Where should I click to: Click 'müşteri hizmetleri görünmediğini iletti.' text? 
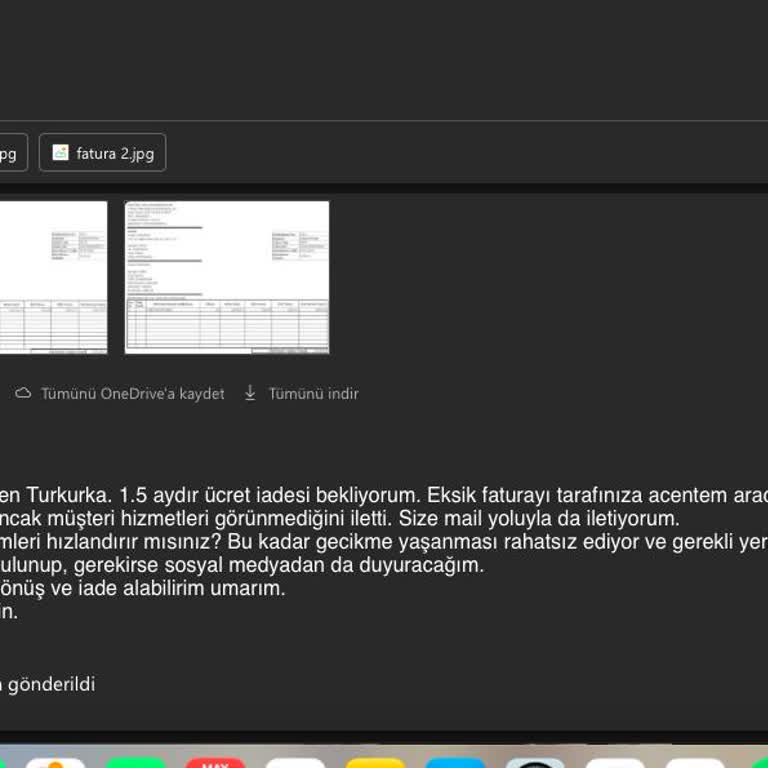(219, 519)
